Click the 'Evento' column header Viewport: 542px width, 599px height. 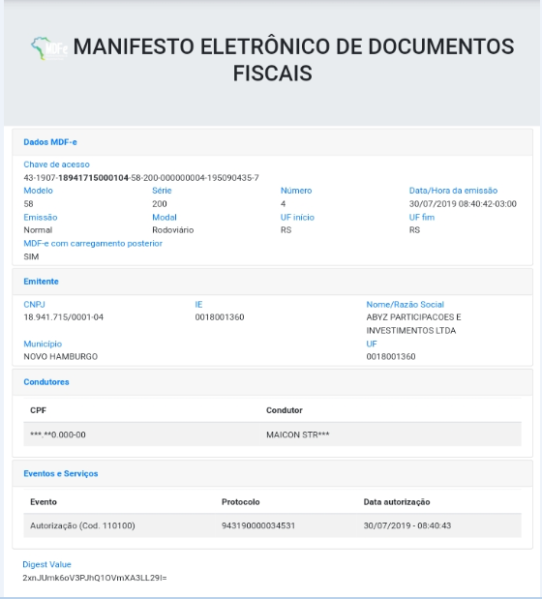(44, 502)
